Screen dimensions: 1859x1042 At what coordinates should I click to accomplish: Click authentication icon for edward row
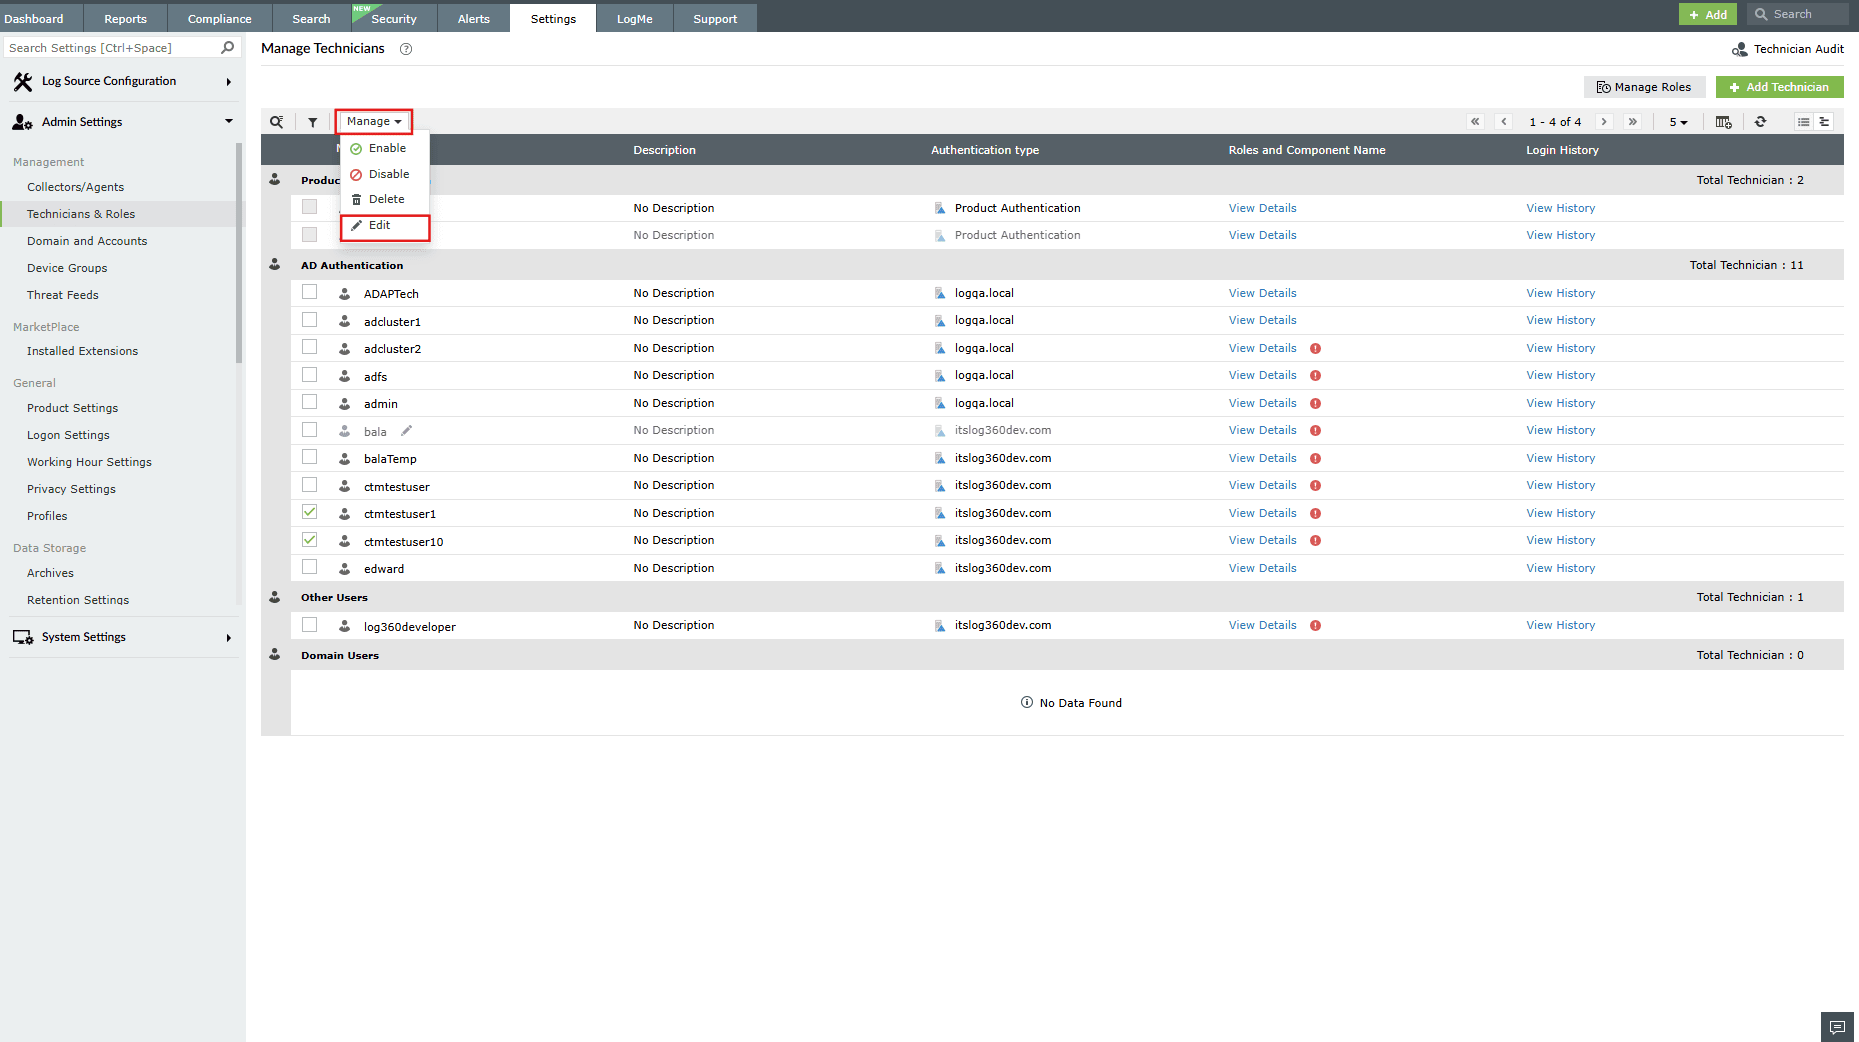940,568
